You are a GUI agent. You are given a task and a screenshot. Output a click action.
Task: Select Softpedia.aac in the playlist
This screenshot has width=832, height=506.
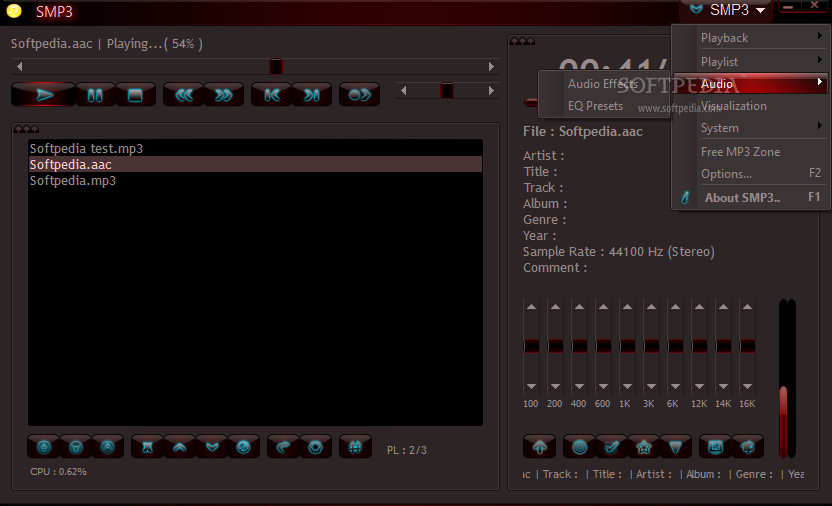point(255,164)
